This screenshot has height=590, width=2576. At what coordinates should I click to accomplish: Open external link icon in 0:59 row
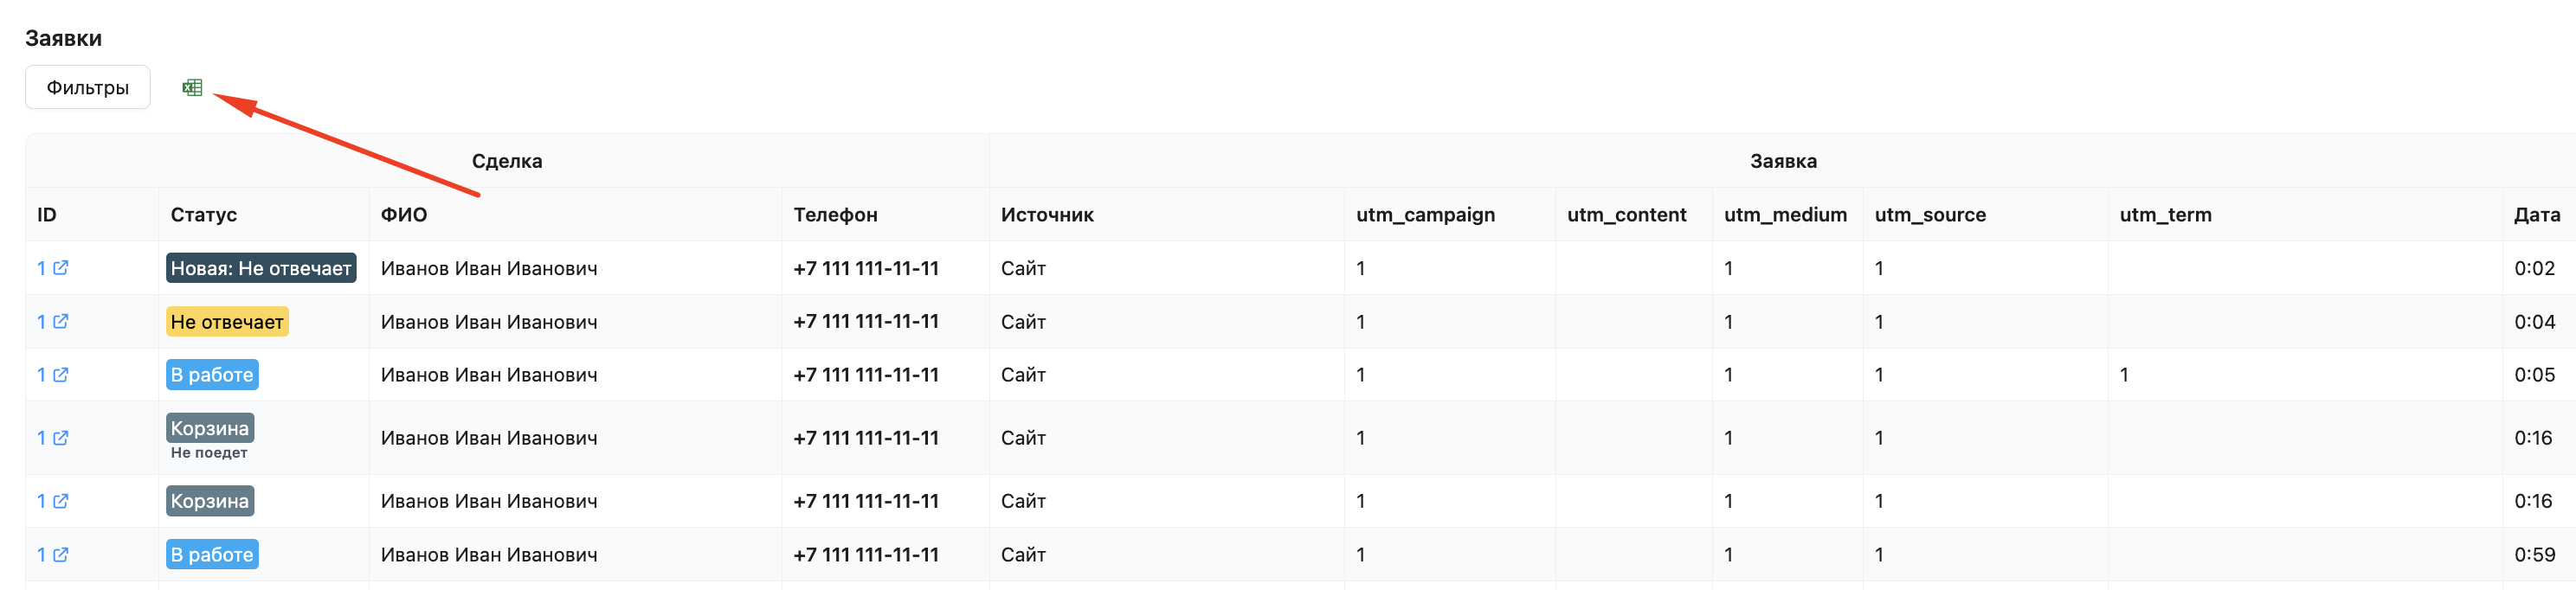point(61,555)
